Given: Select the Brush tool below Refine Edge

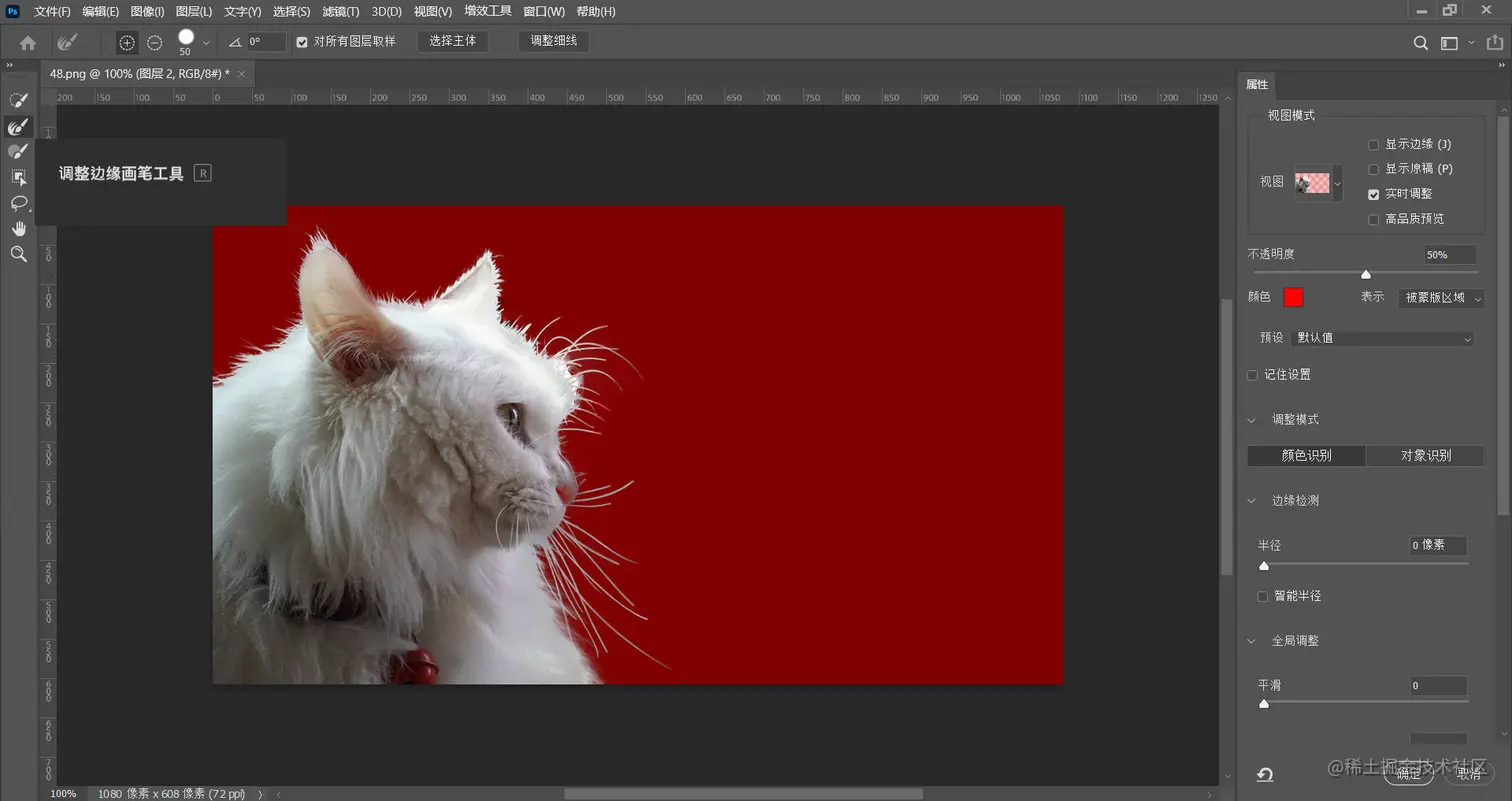Looking at the screenshot, I should (18, 151).
